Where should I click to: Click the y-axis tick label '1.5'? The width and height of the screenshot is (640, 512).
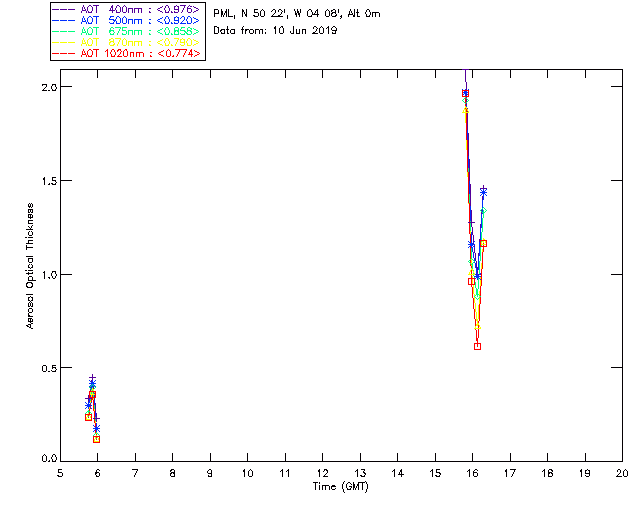click(x=48, y=181)
